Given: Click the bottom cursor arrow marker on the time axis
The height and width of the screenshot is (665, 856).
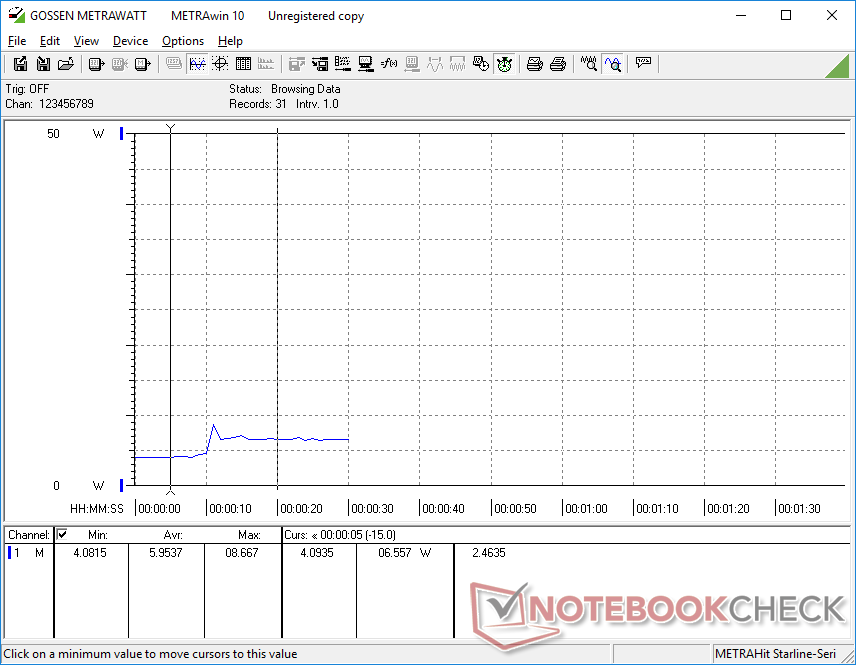Looking at the screenshot, I should (170, 491).
